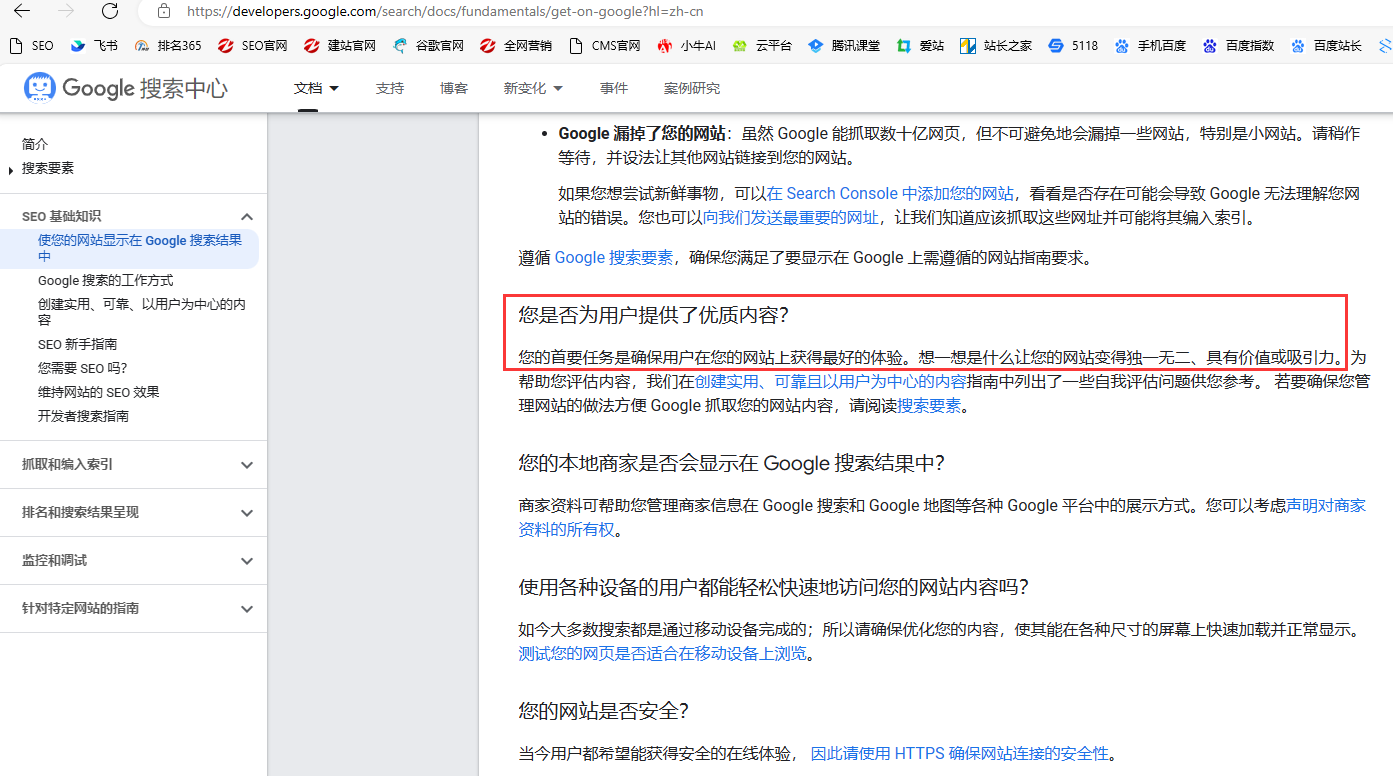
Task: Open the 全网营销 bookmark
Action: click(516, 46)
